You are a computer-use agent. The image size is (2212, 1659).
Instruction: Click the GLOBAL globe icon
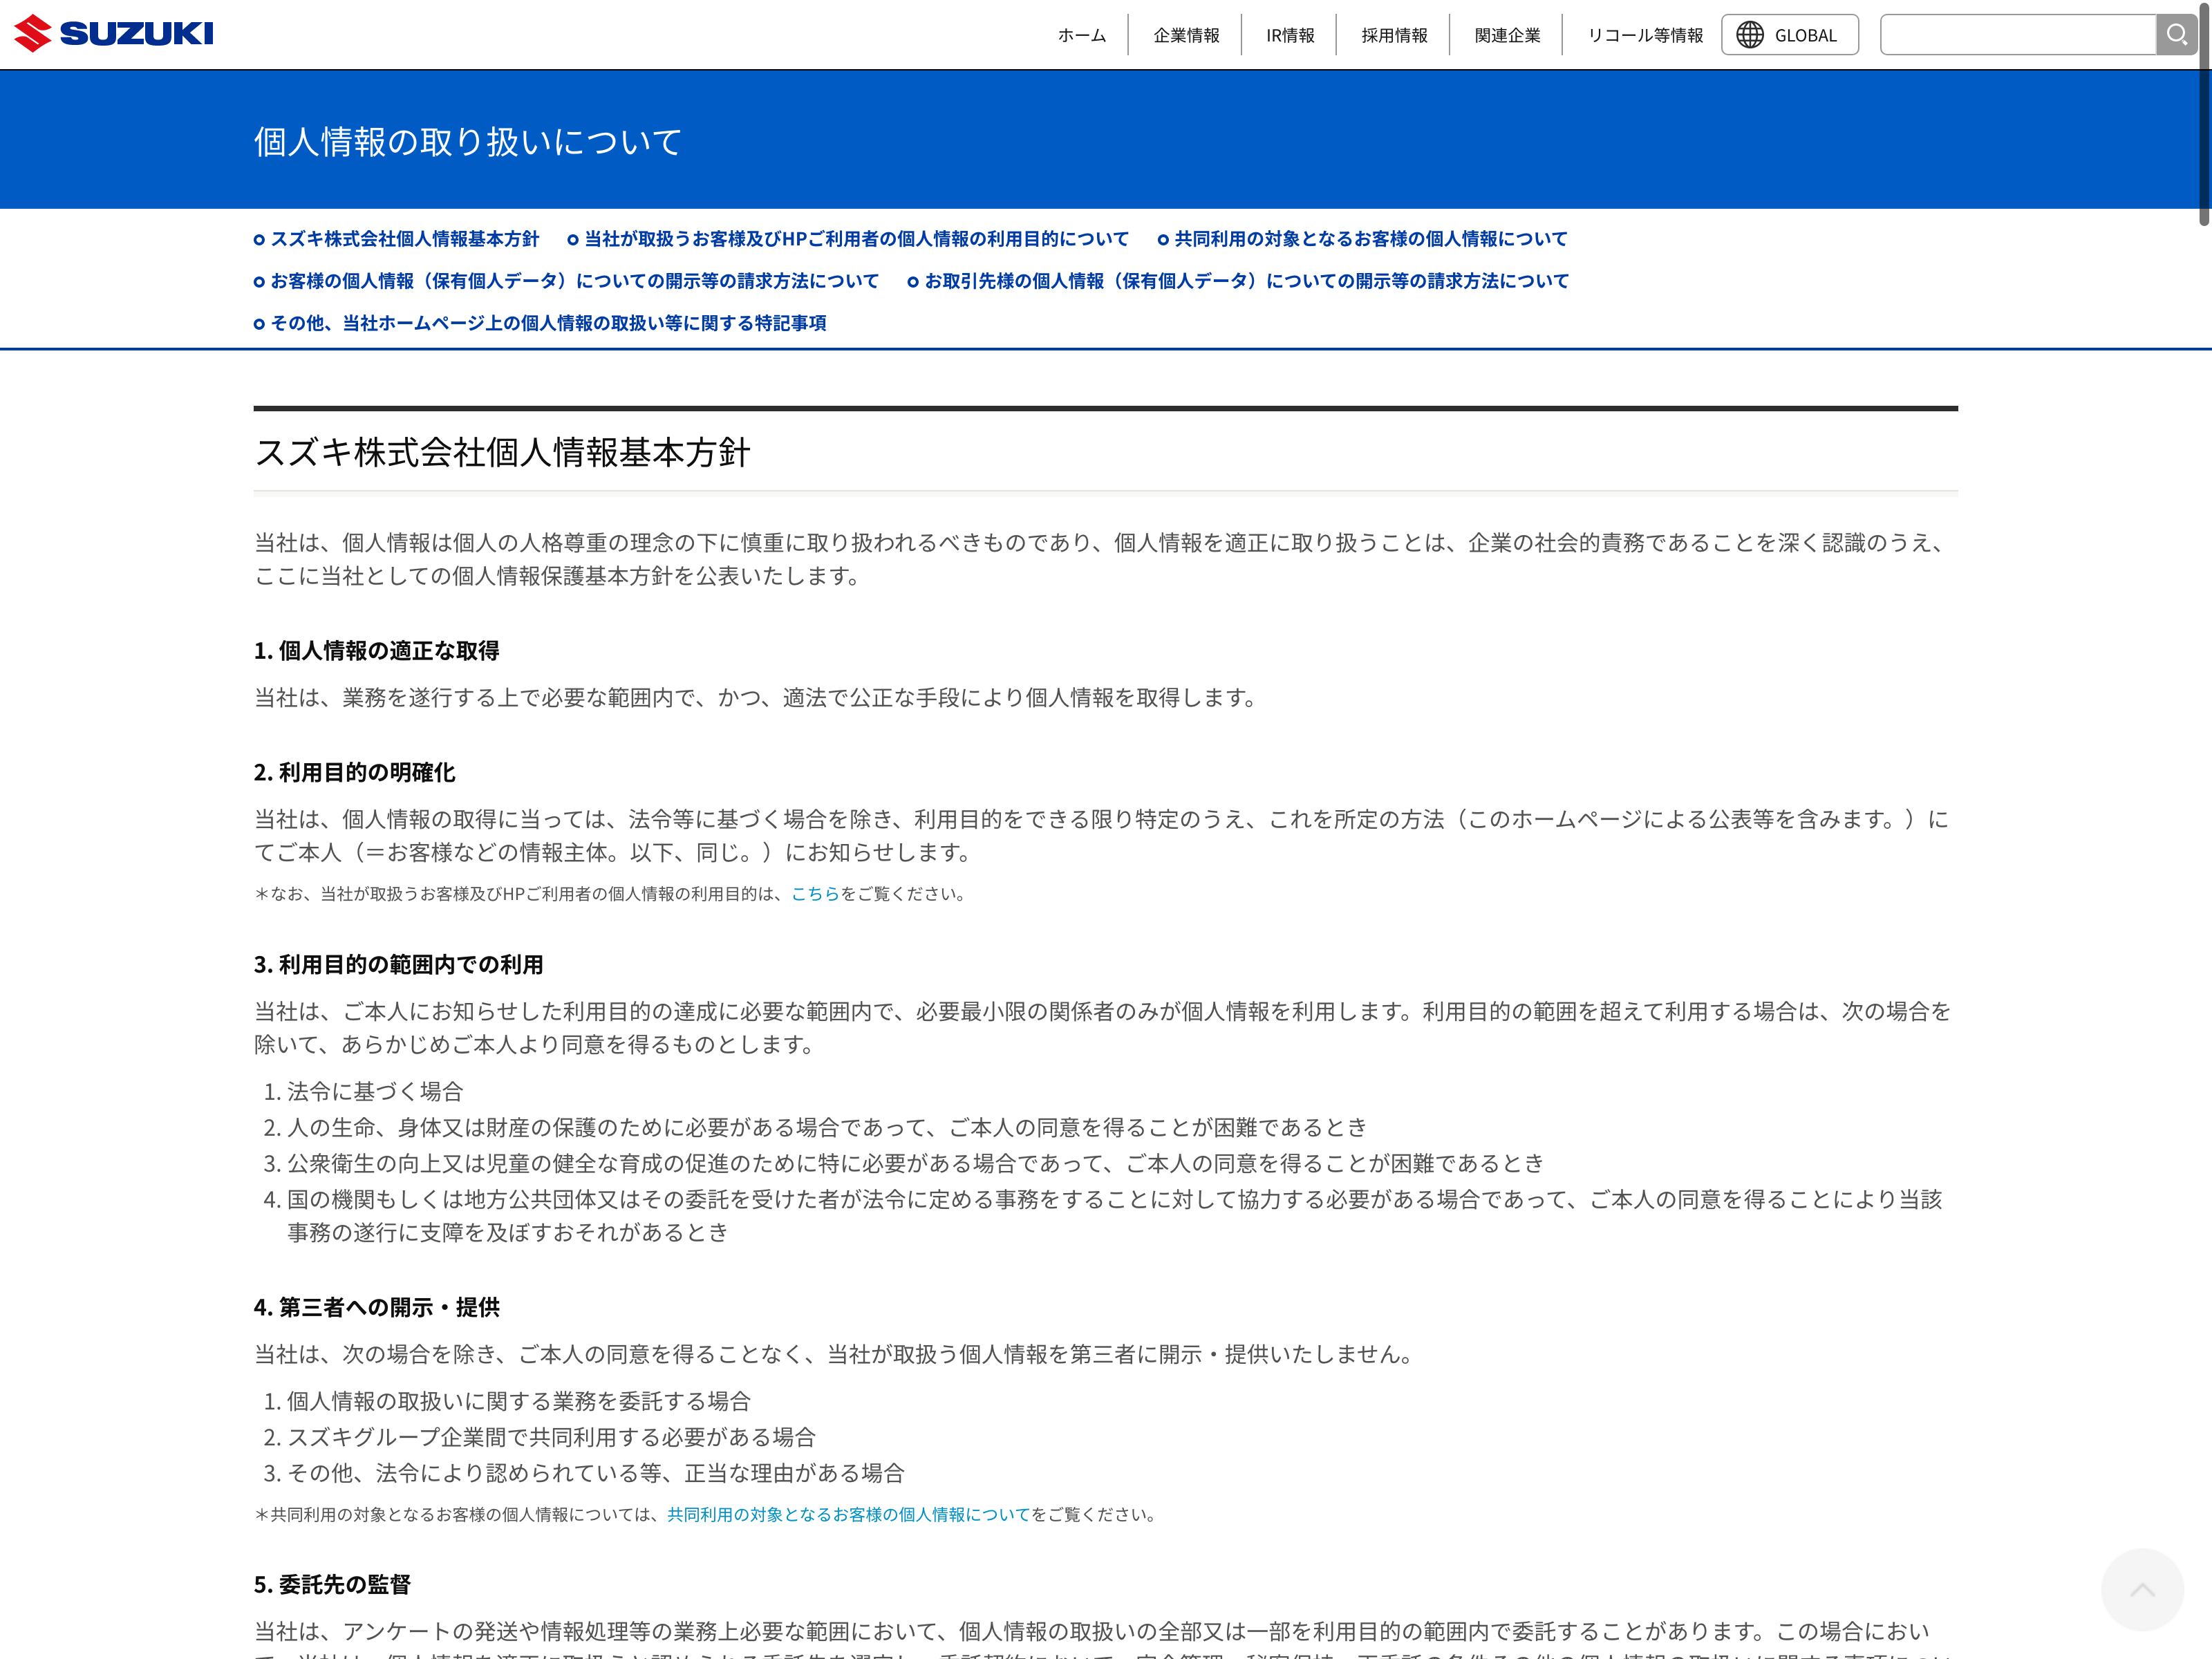[x=1749, y=35]
